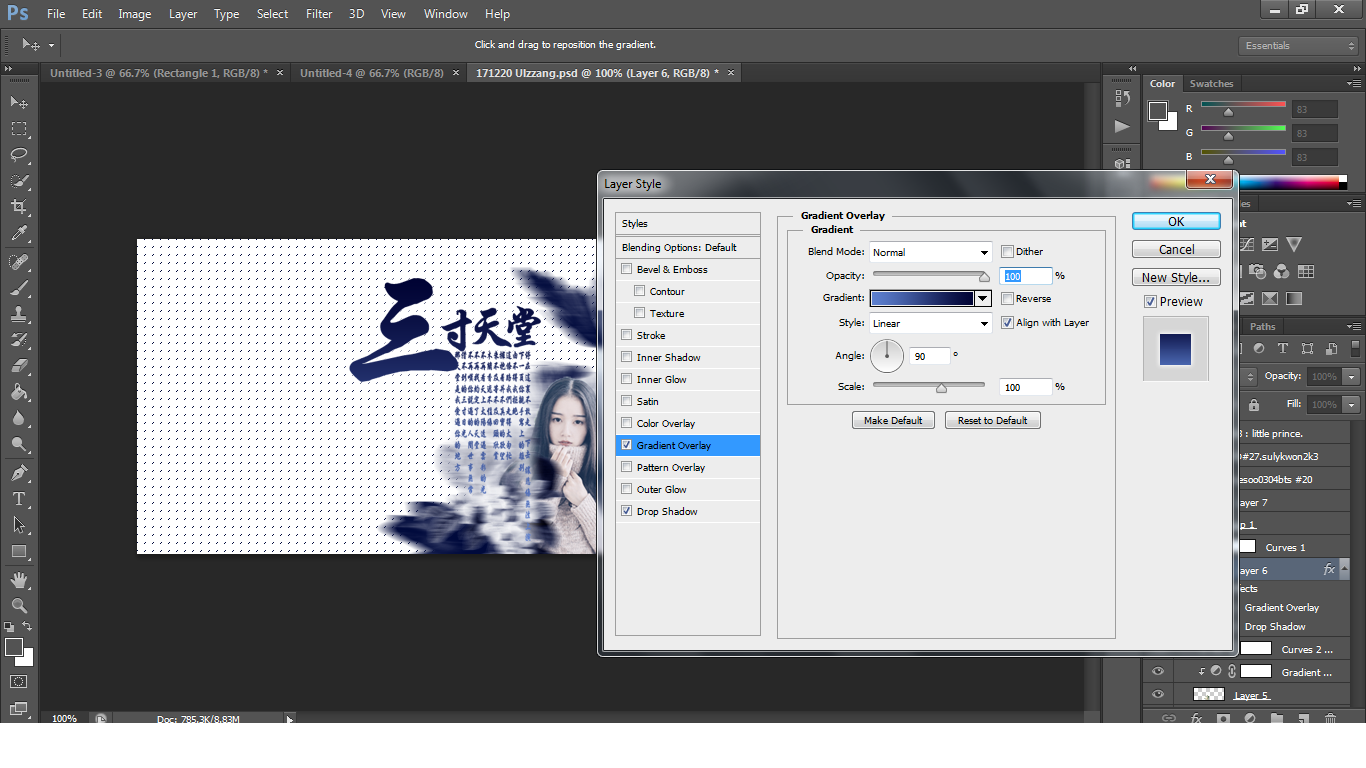Select the Lasso tool
Image resolution: width=1366 pixels, height=768 pixels.
coord(19,155)
